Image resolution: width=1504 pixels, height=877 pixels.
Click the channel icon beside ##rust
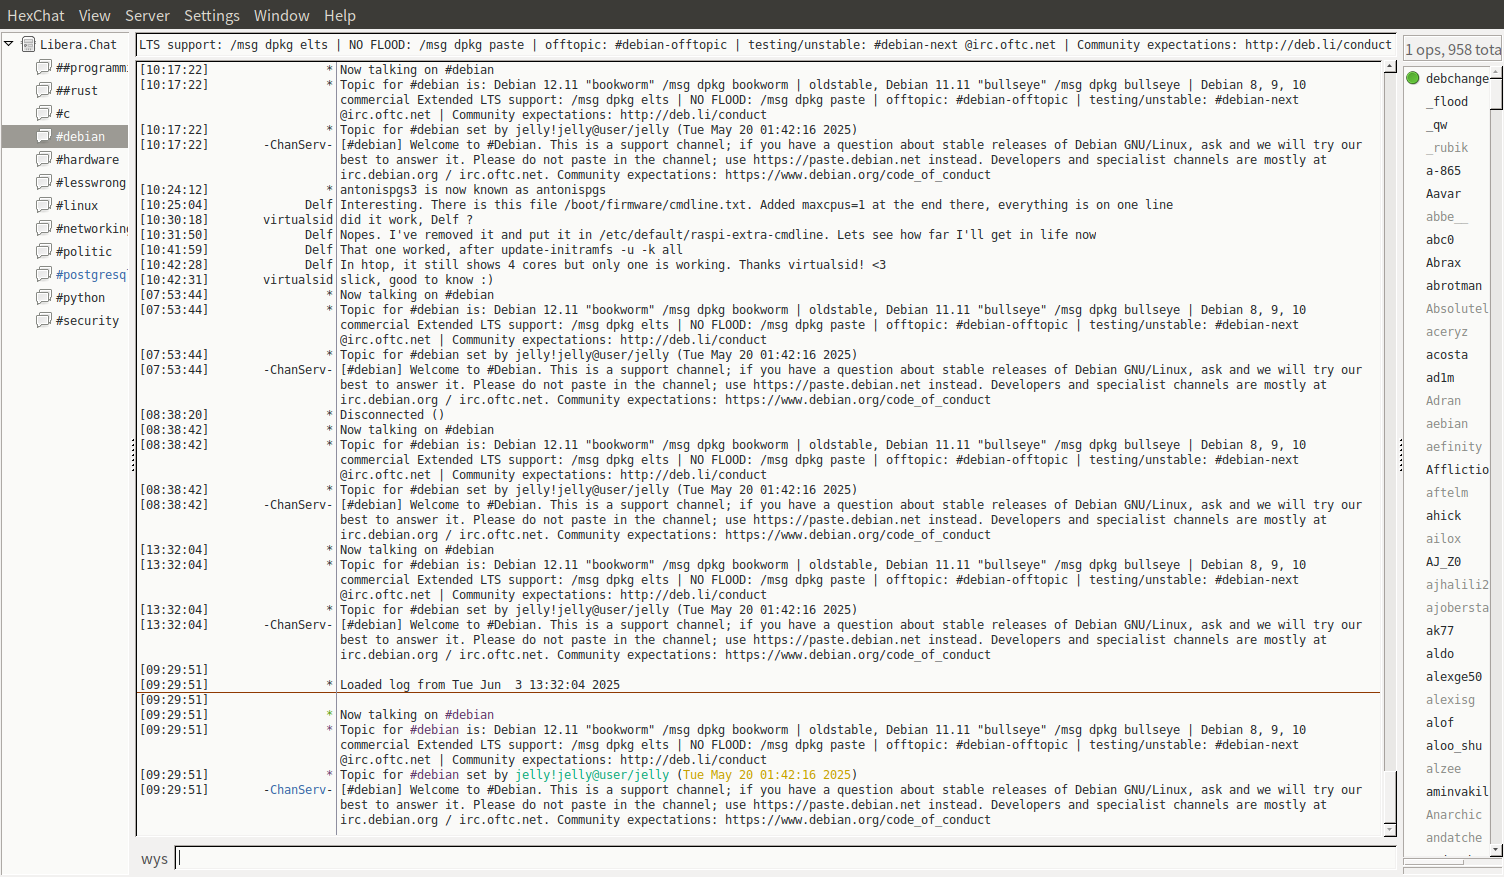point(44,90)
